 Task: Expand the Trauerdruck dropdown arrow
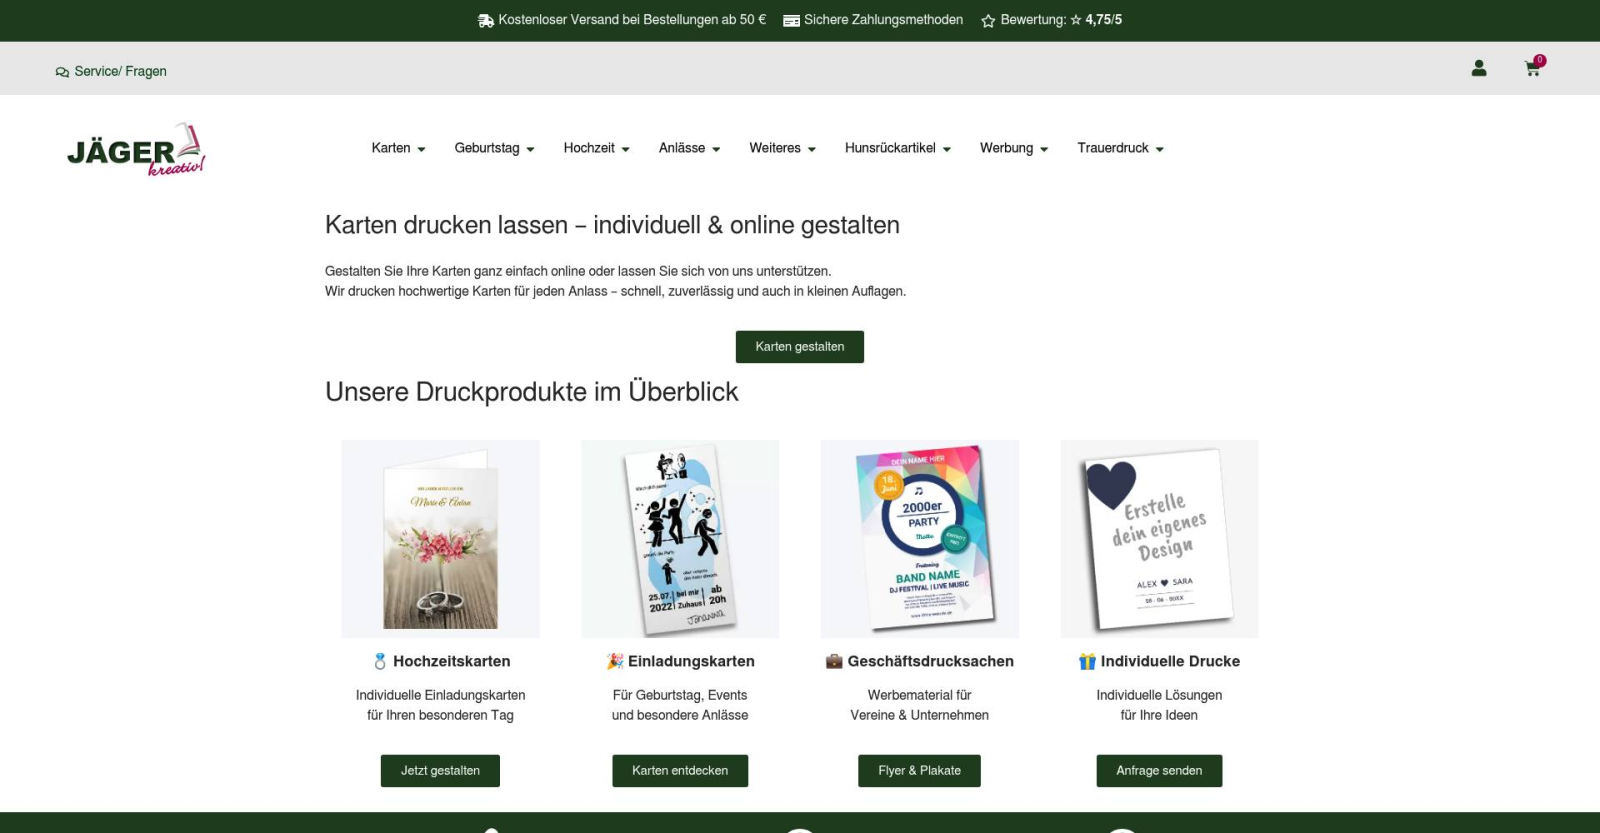pos(1159,149)
